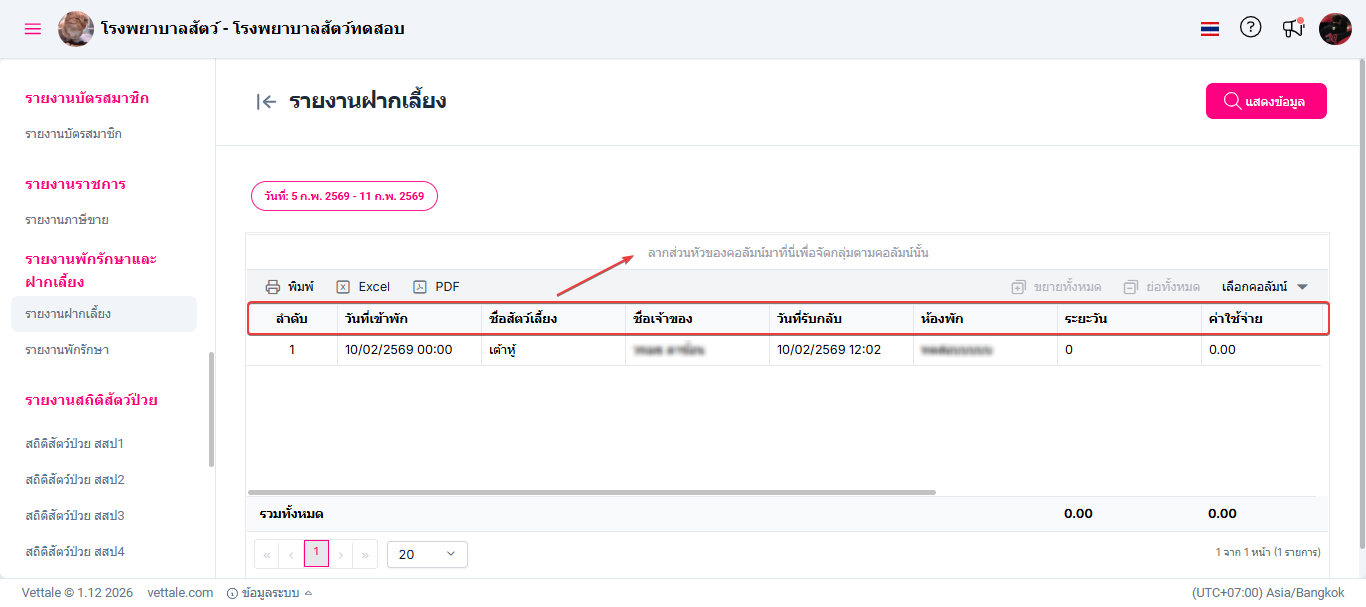Sort by the ชื่อสัตว์เลี้ยง column header
The width and height of the screenshot is (1366, 607).
click(553, 319)
